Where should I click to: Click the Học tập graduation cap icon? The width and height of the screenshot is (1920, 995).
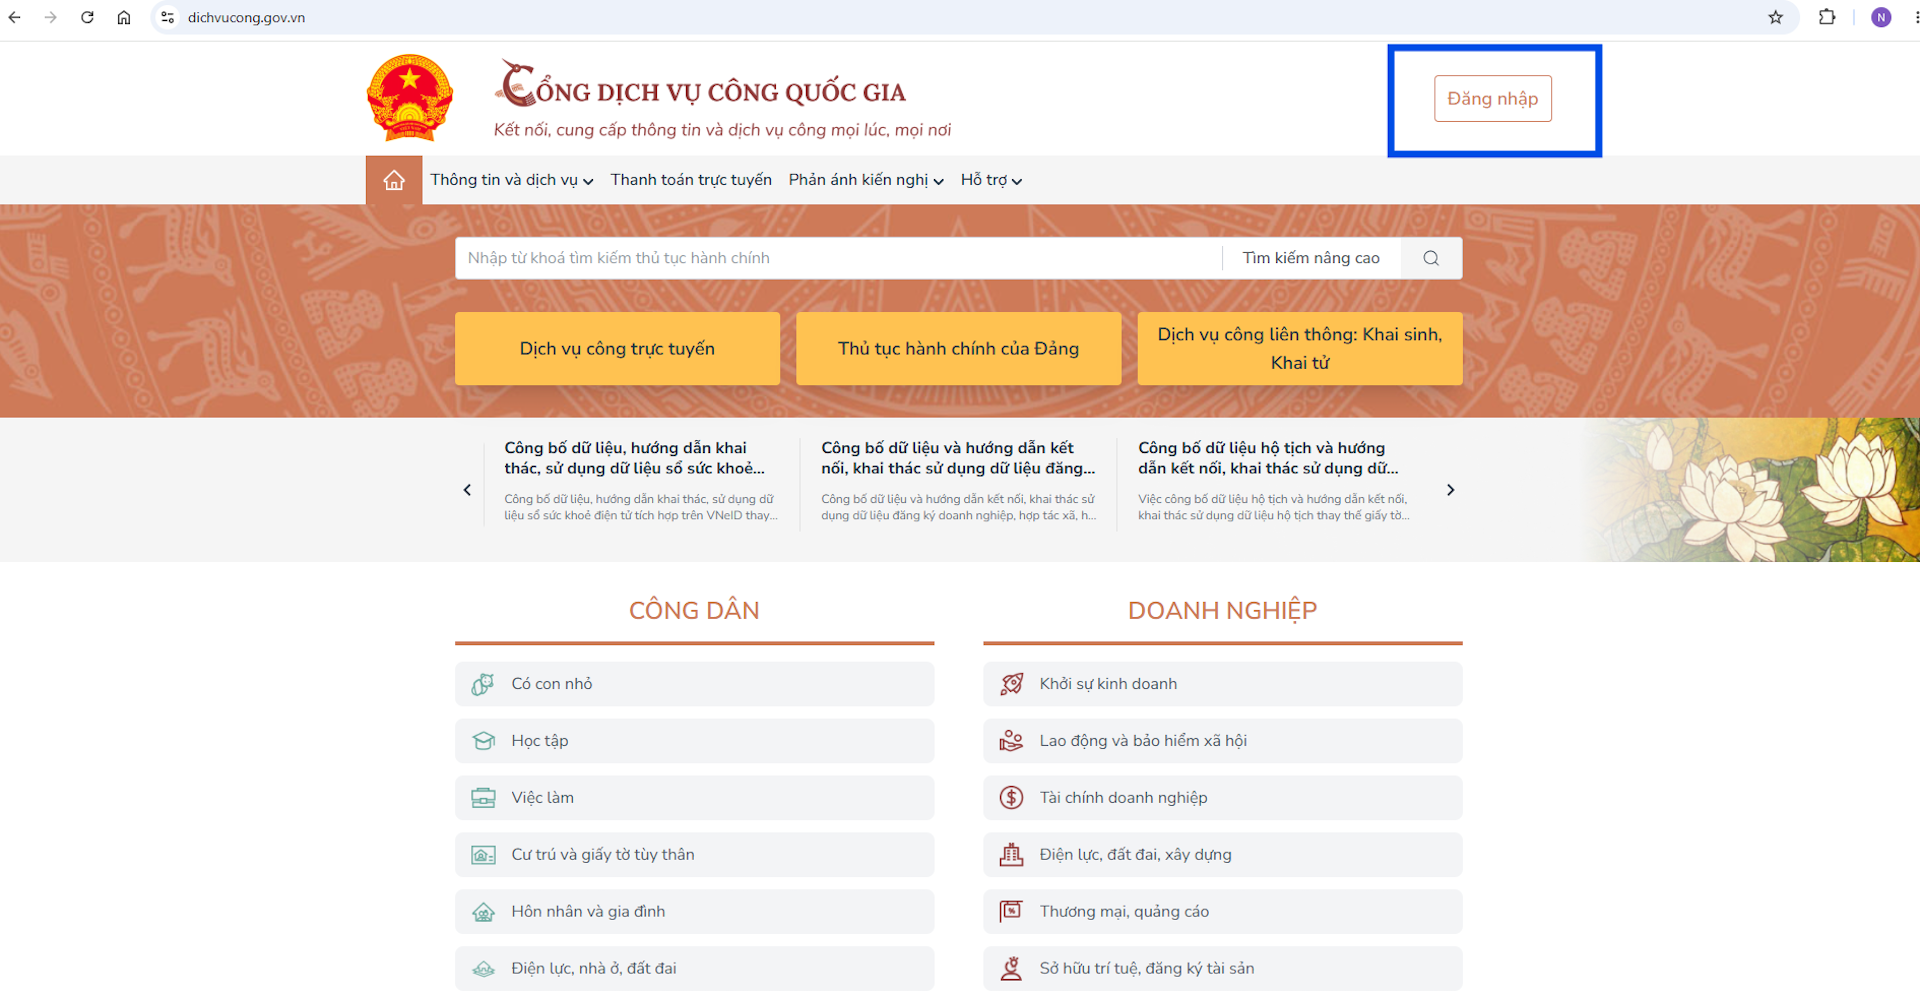[x=483, y=741]
